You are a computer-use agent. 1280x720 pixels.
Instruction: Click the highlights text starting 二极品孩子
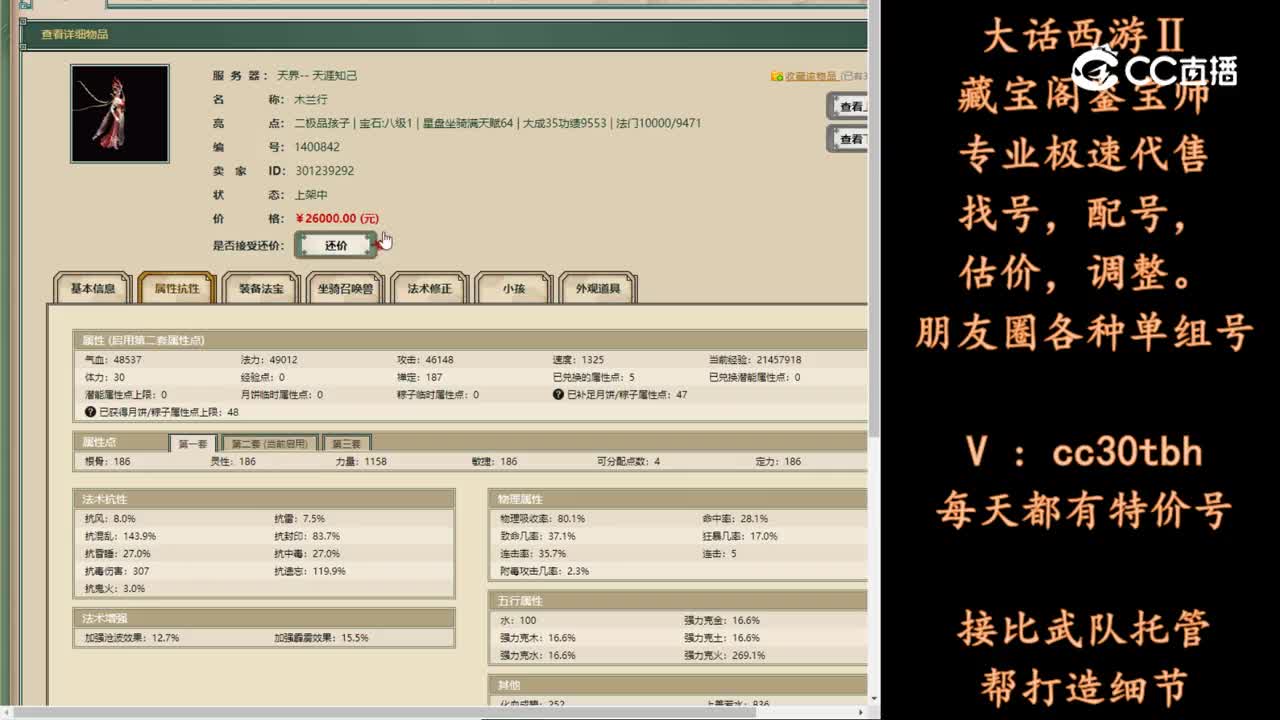tap(497, 123)
